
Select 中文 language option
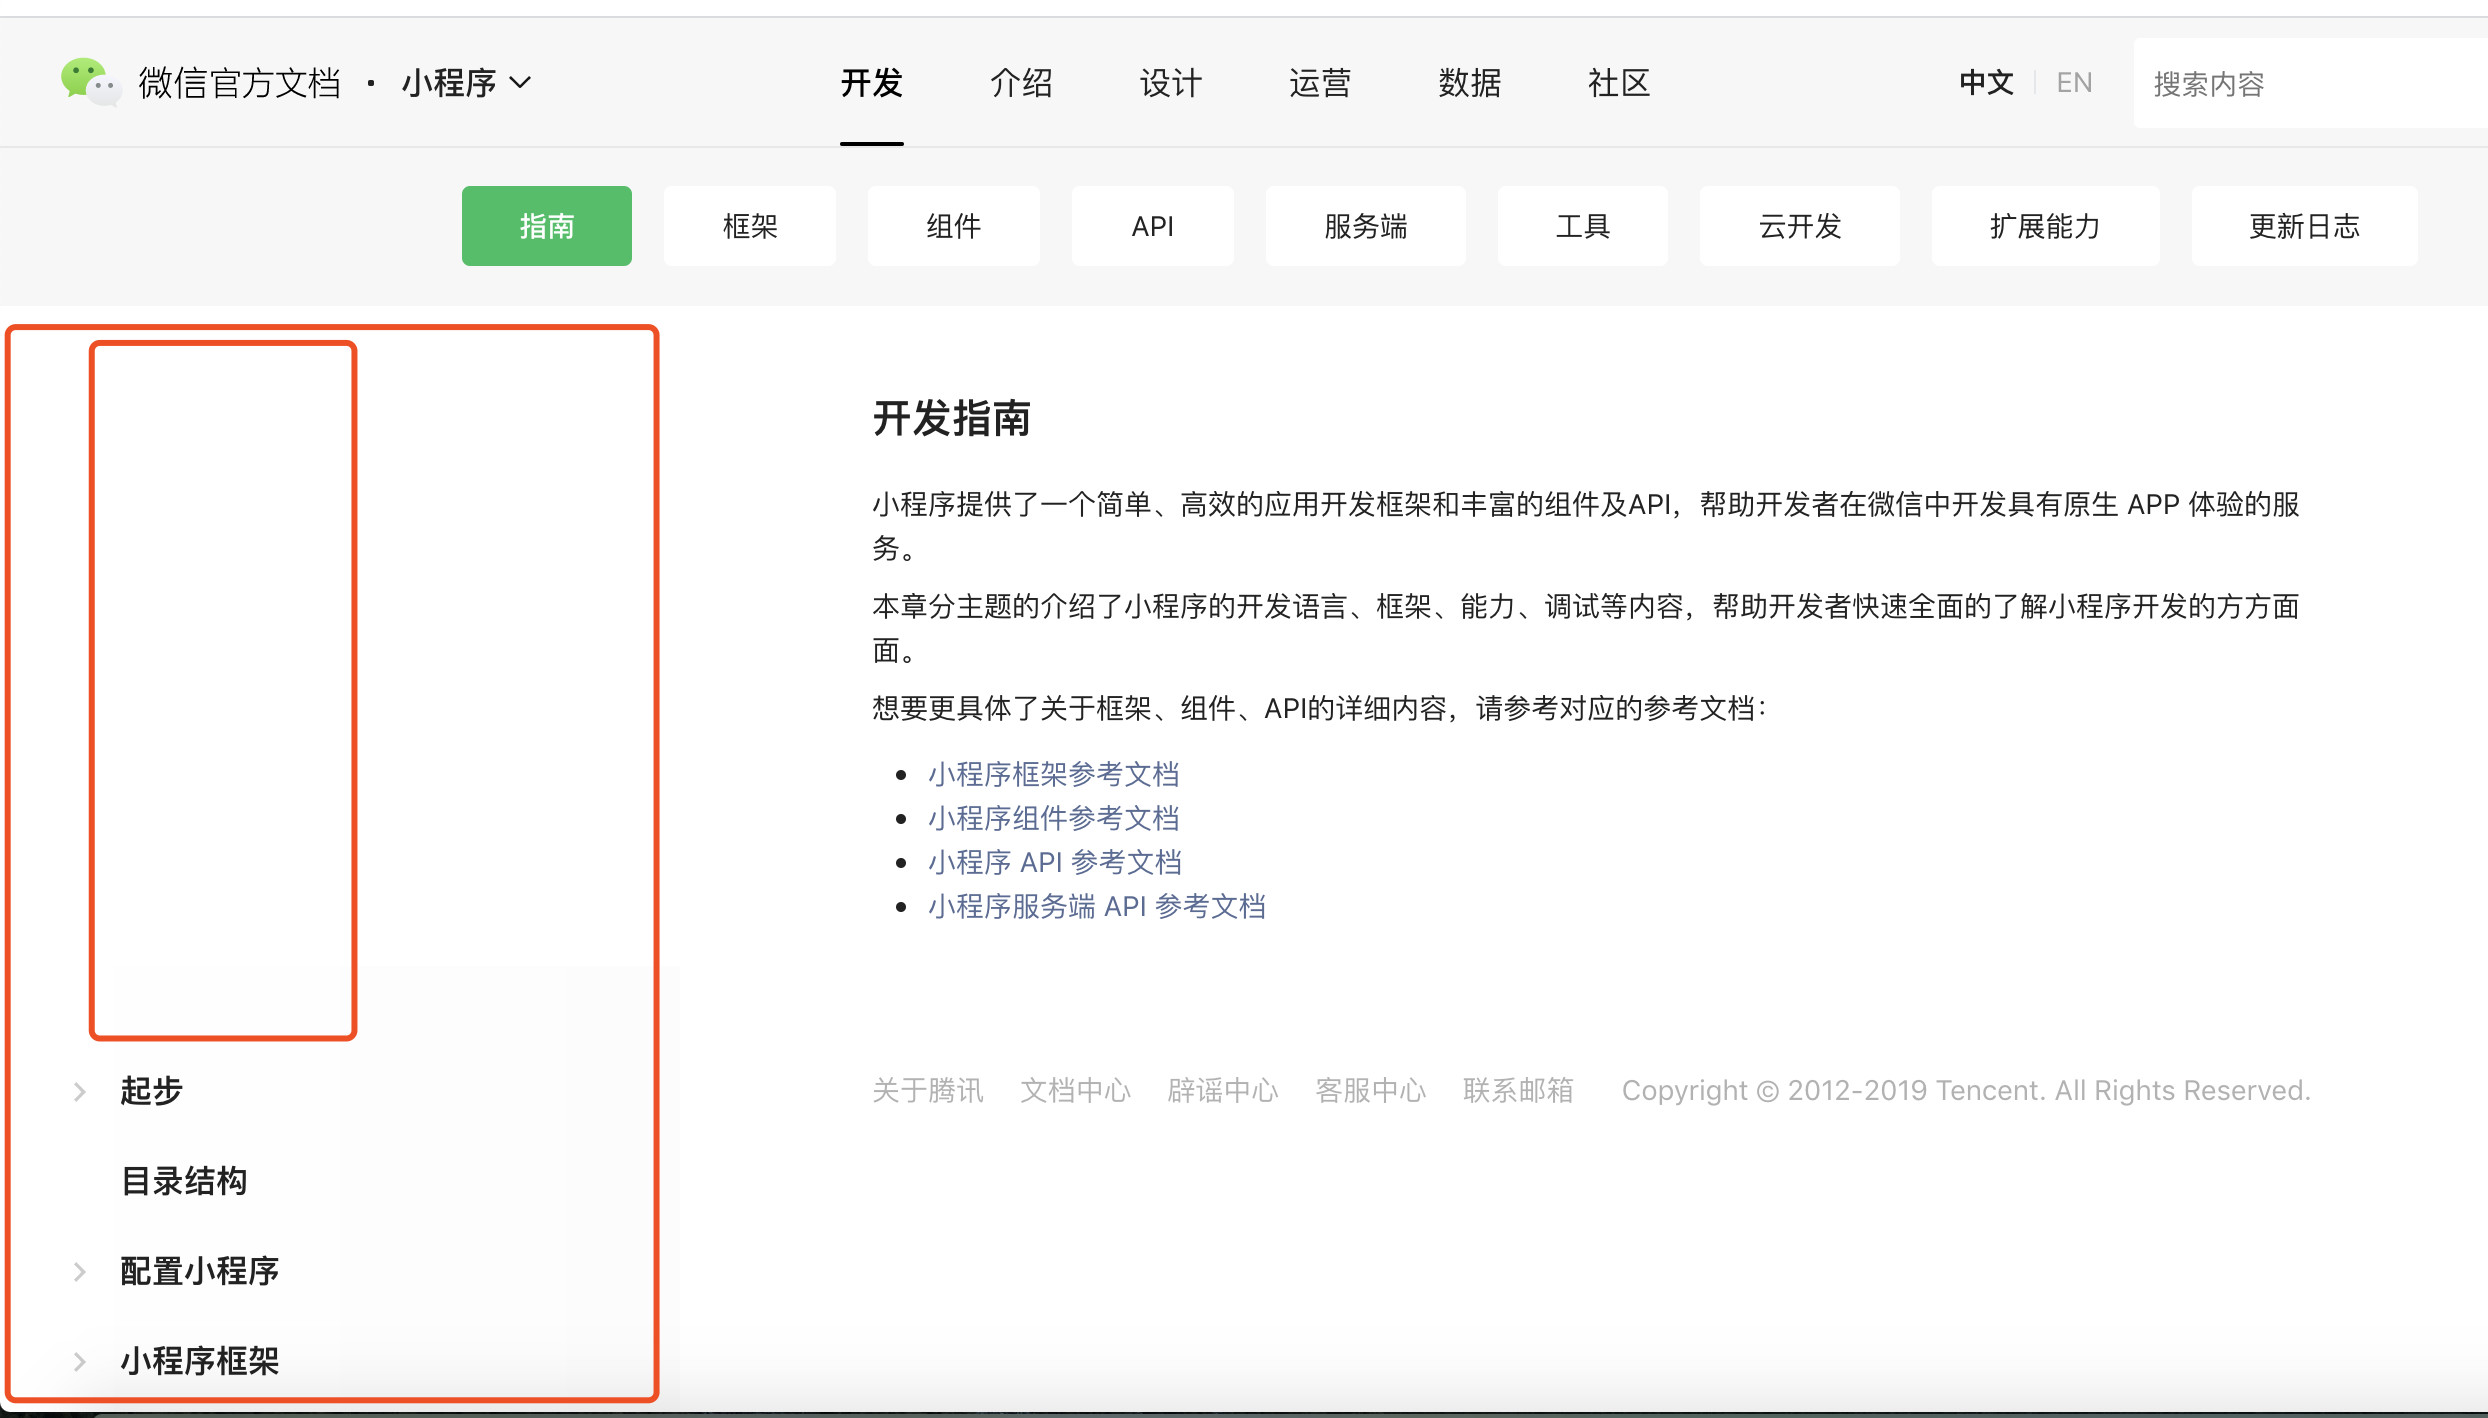(1986, 83)
